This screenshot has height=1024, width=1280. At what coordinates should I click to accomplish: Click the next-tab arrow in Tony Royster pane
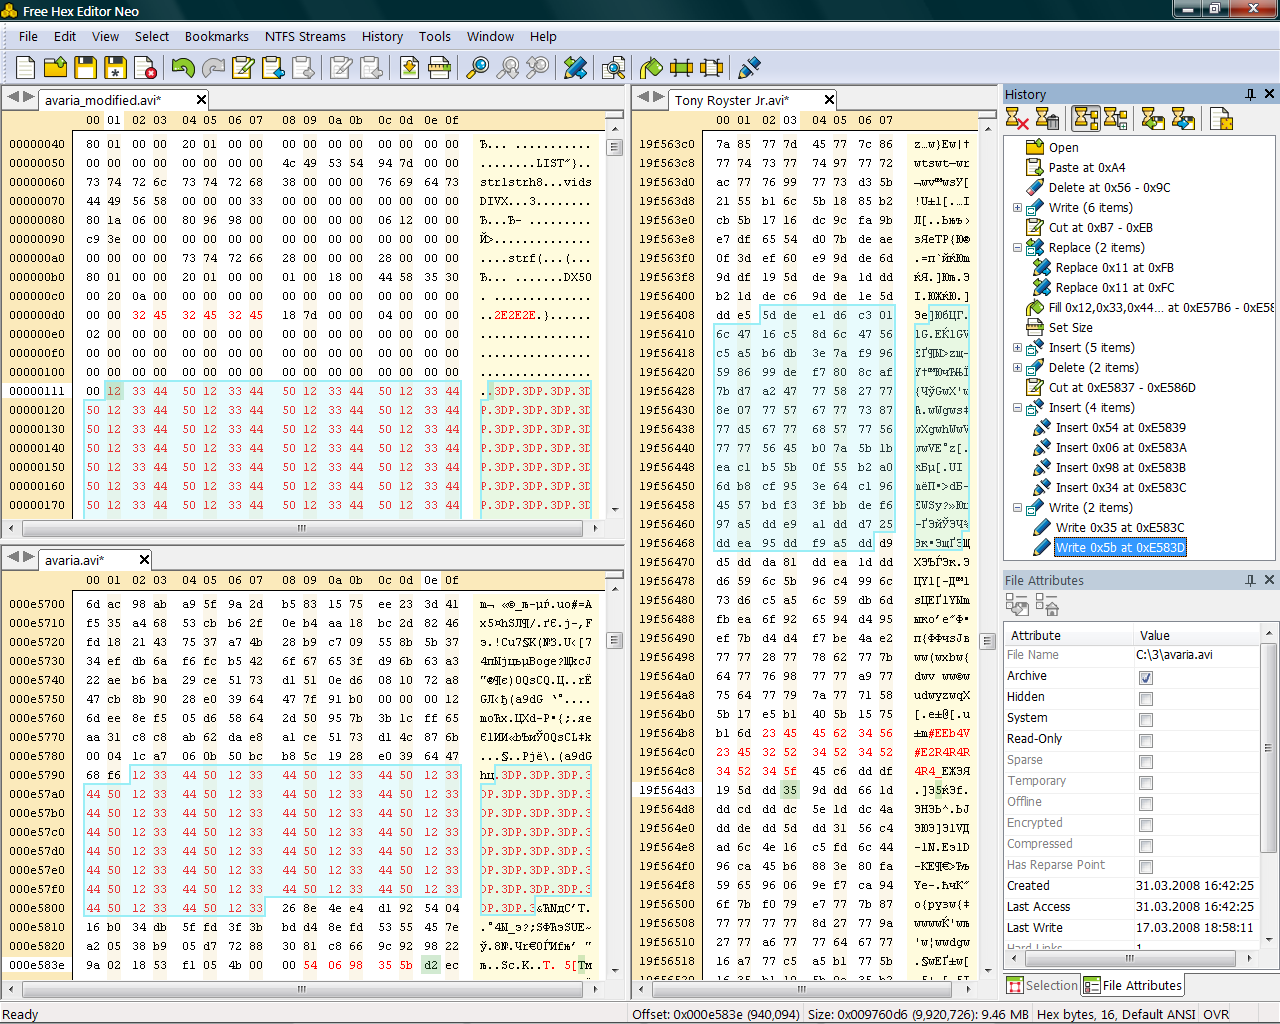(x=657, y=97)
